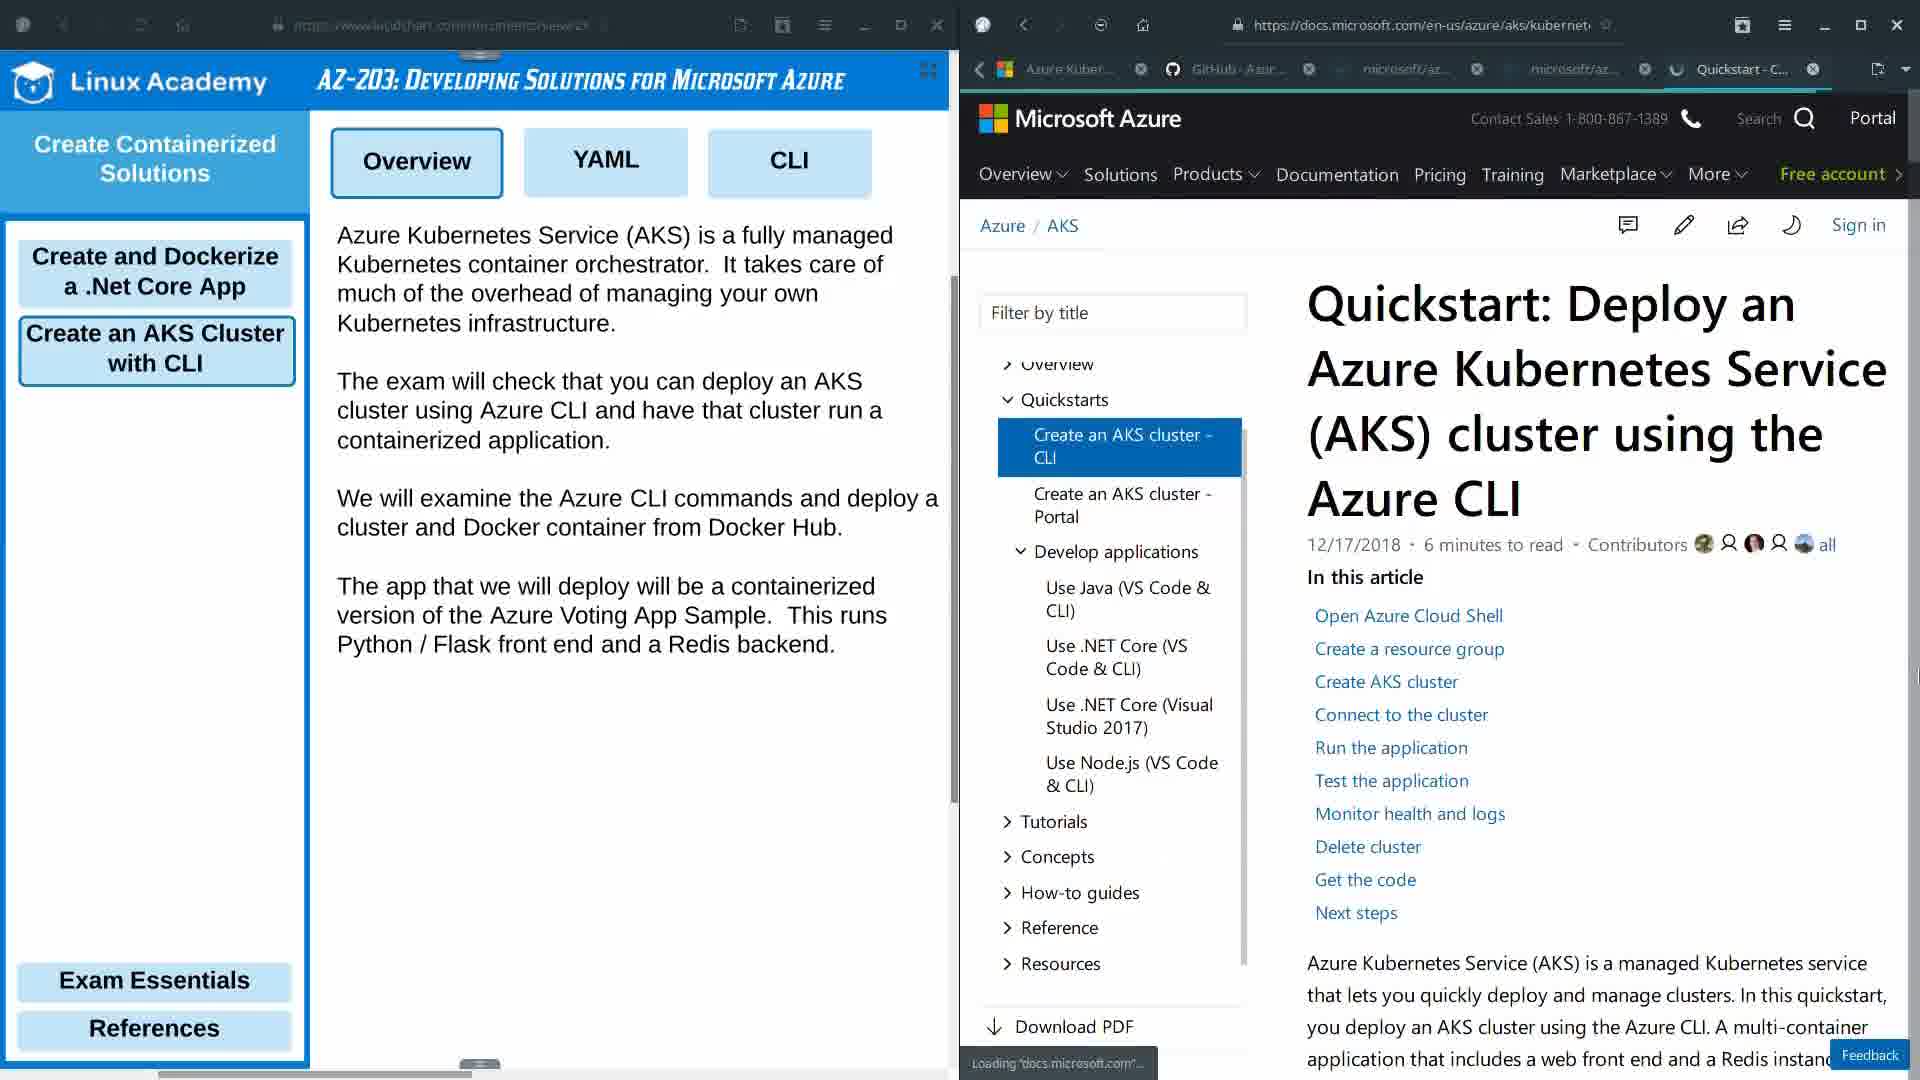Click the search magnifier icon
The height and width of the screenshot is (1080, 1920).
[1804, 119]
